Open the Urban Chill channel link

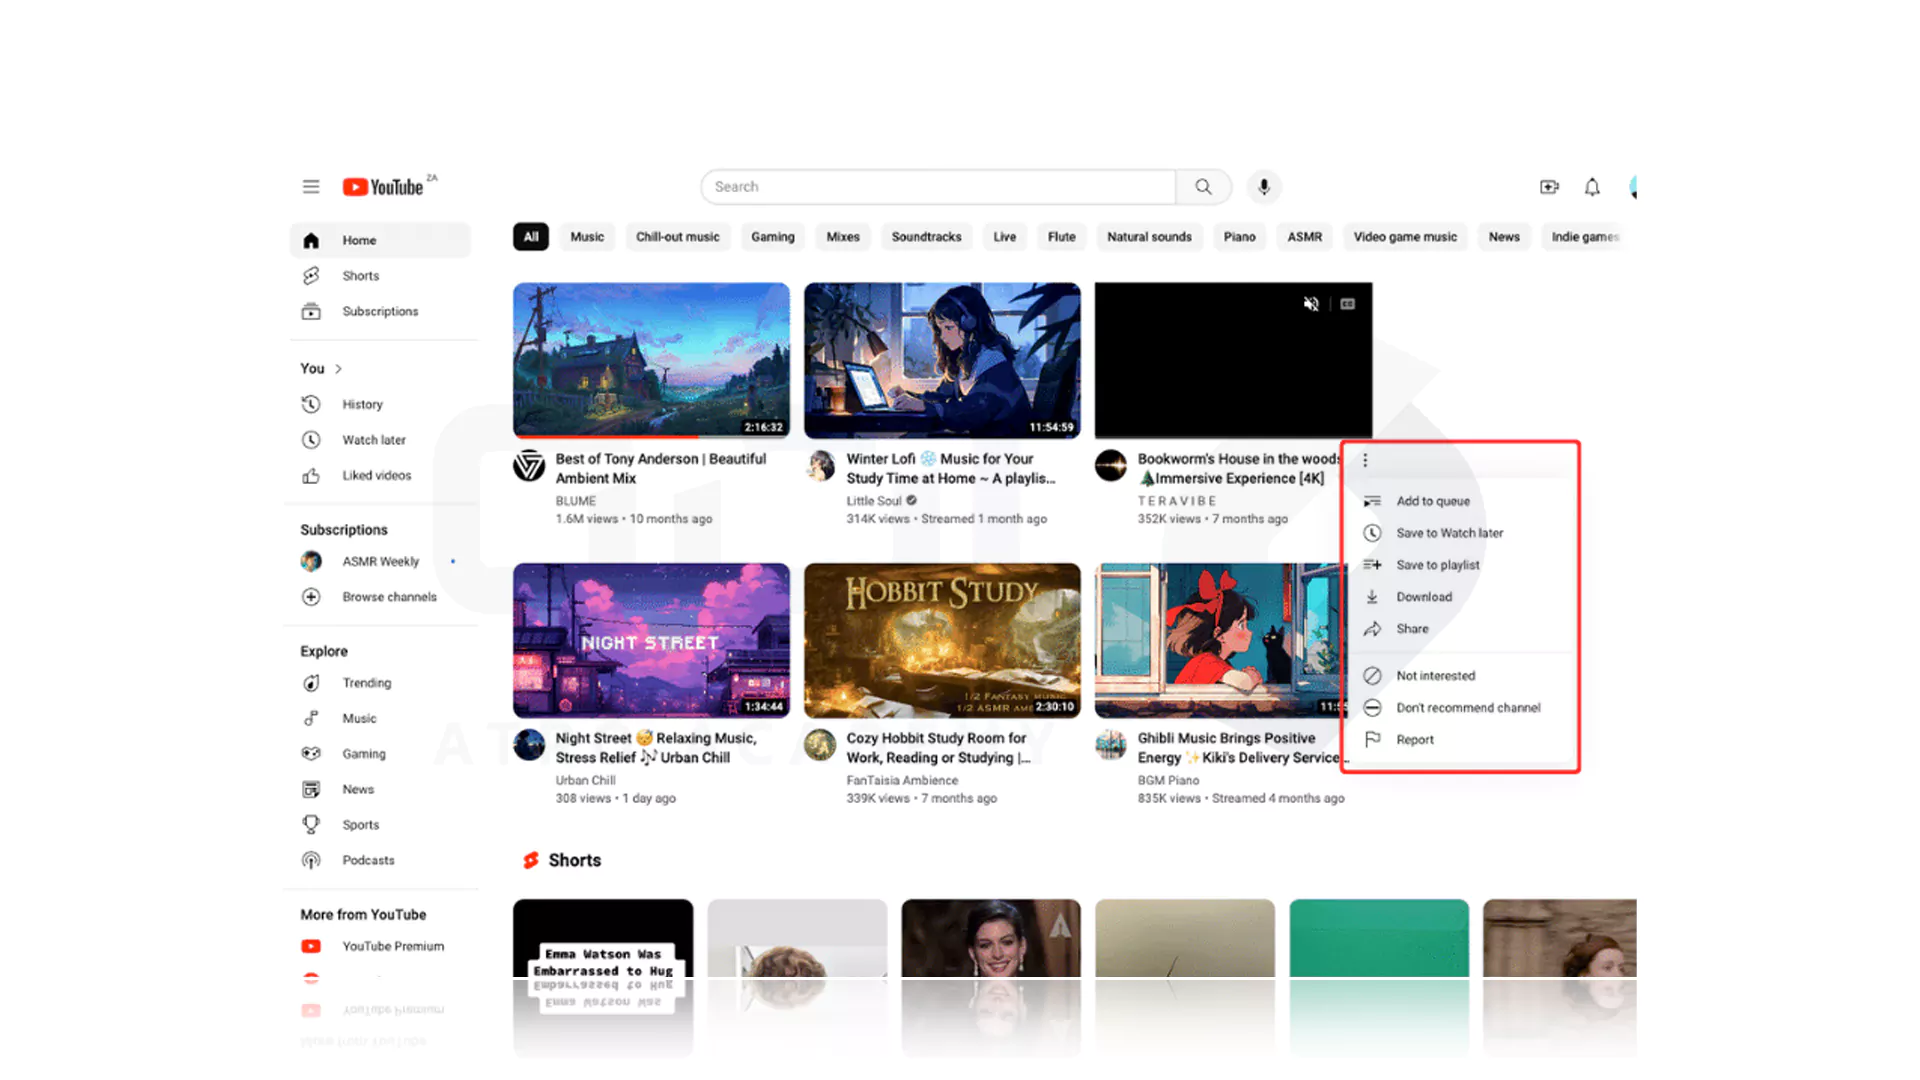[586, 780]
